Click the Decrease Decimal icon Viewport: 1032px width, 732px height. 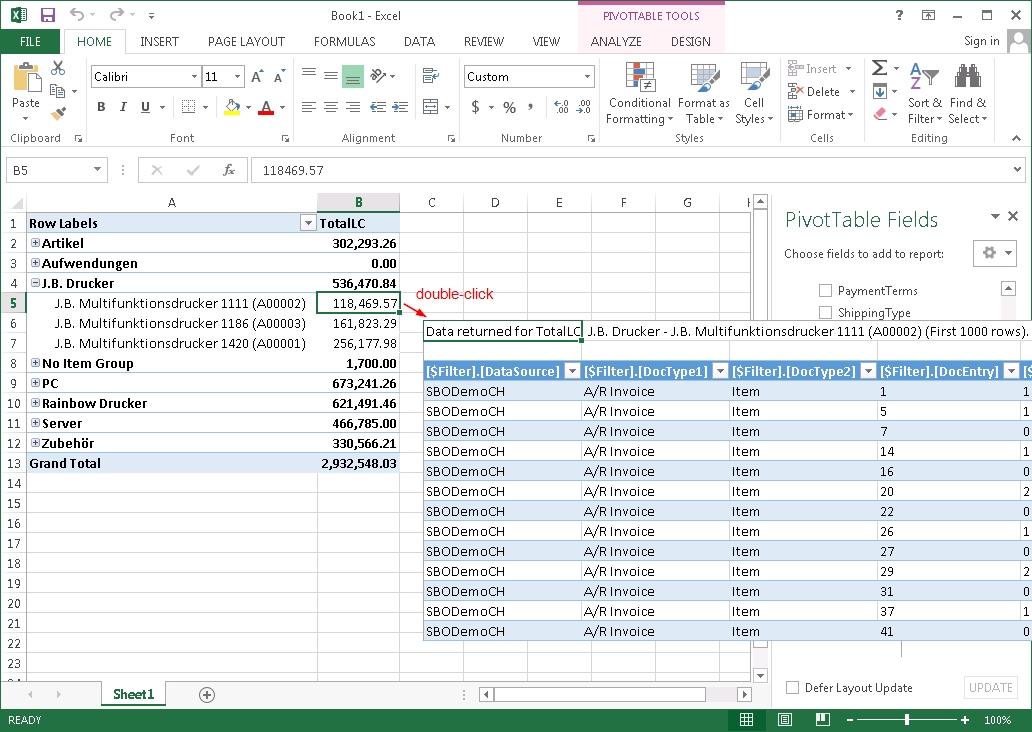pos(584,107)
